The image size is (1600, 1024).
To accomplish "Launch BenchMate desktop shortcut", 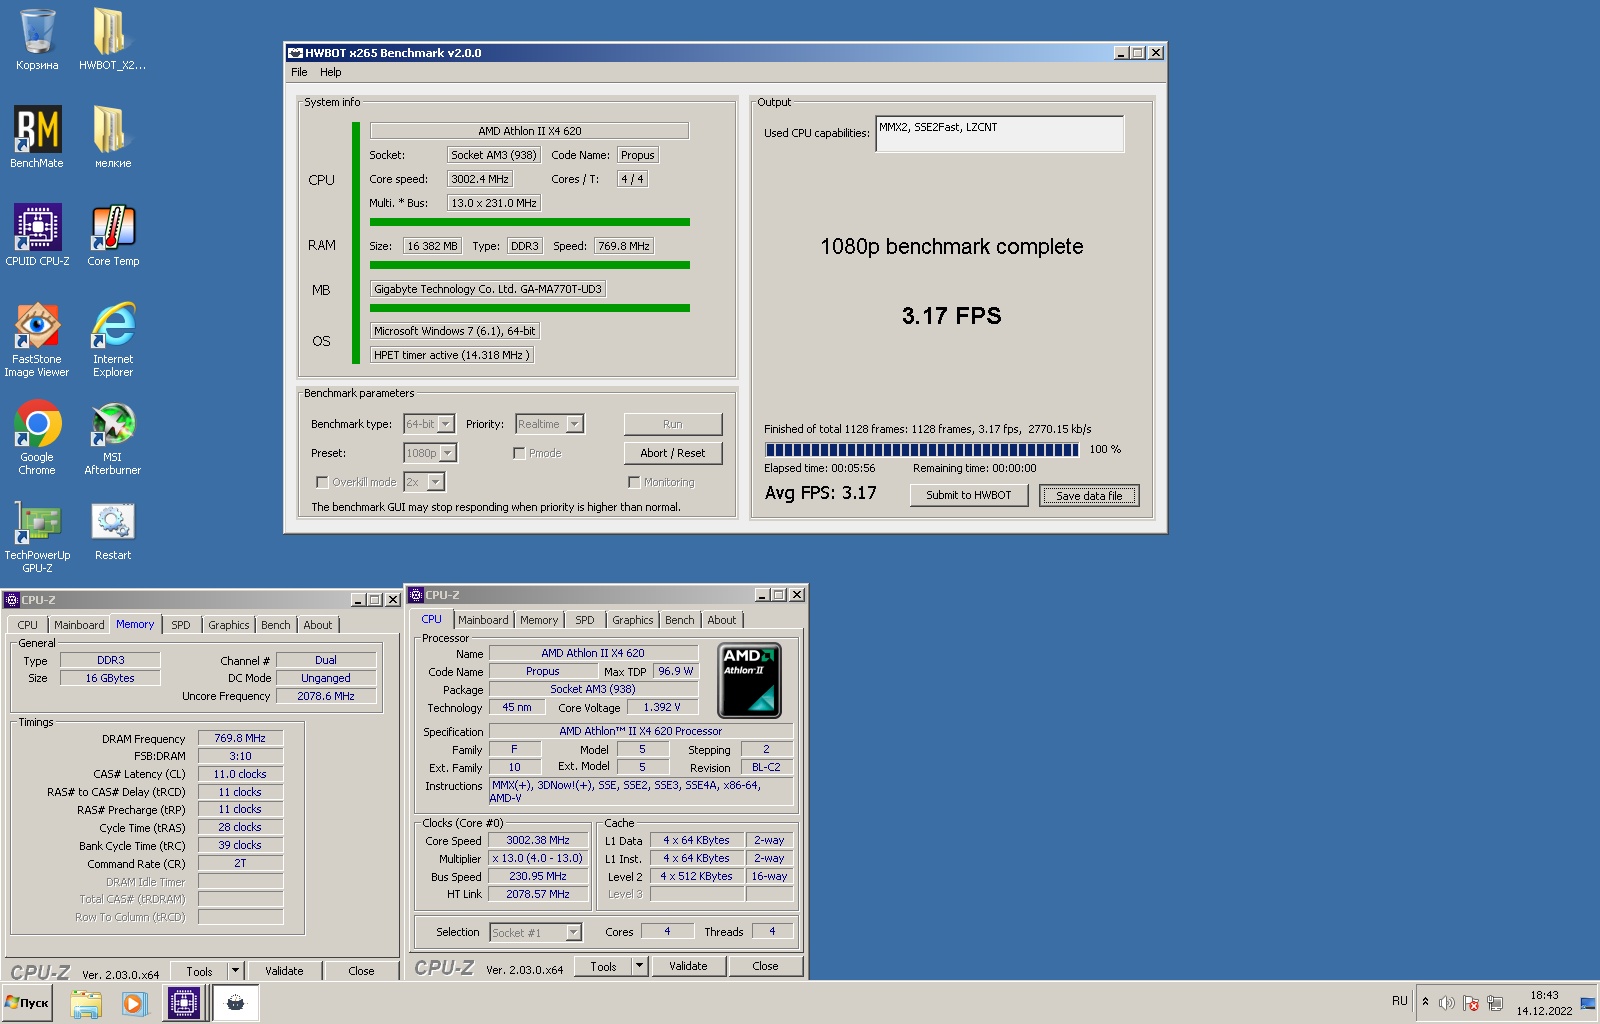I will [37, 138].
